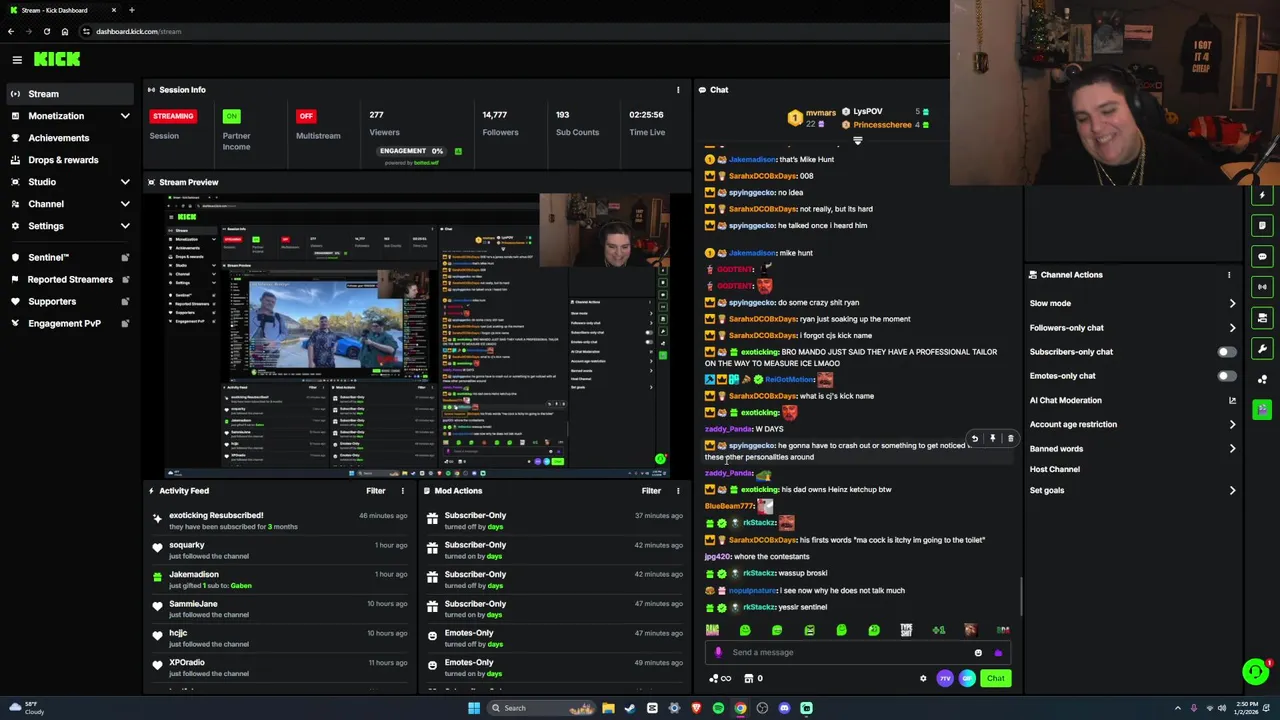Click the chat bubble icon in right sidebar

[x=1262, y=257]
